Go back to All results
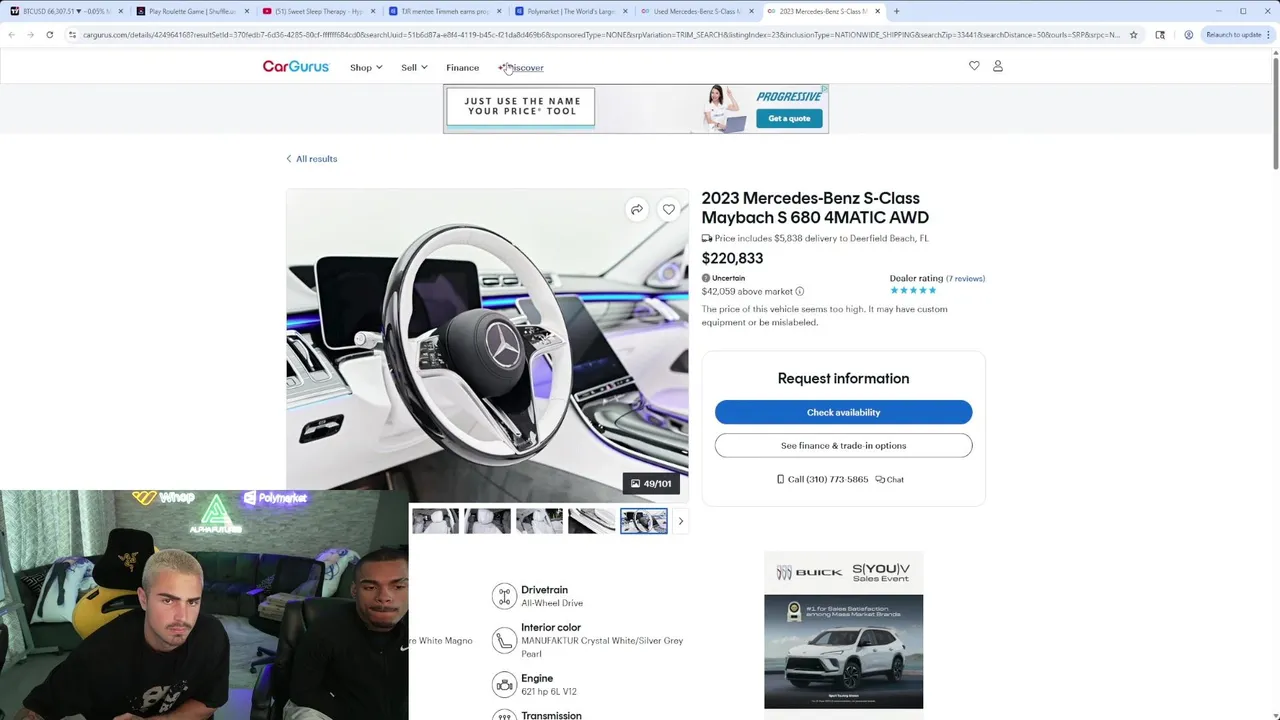1280x720 pixels. pos(311,159)
